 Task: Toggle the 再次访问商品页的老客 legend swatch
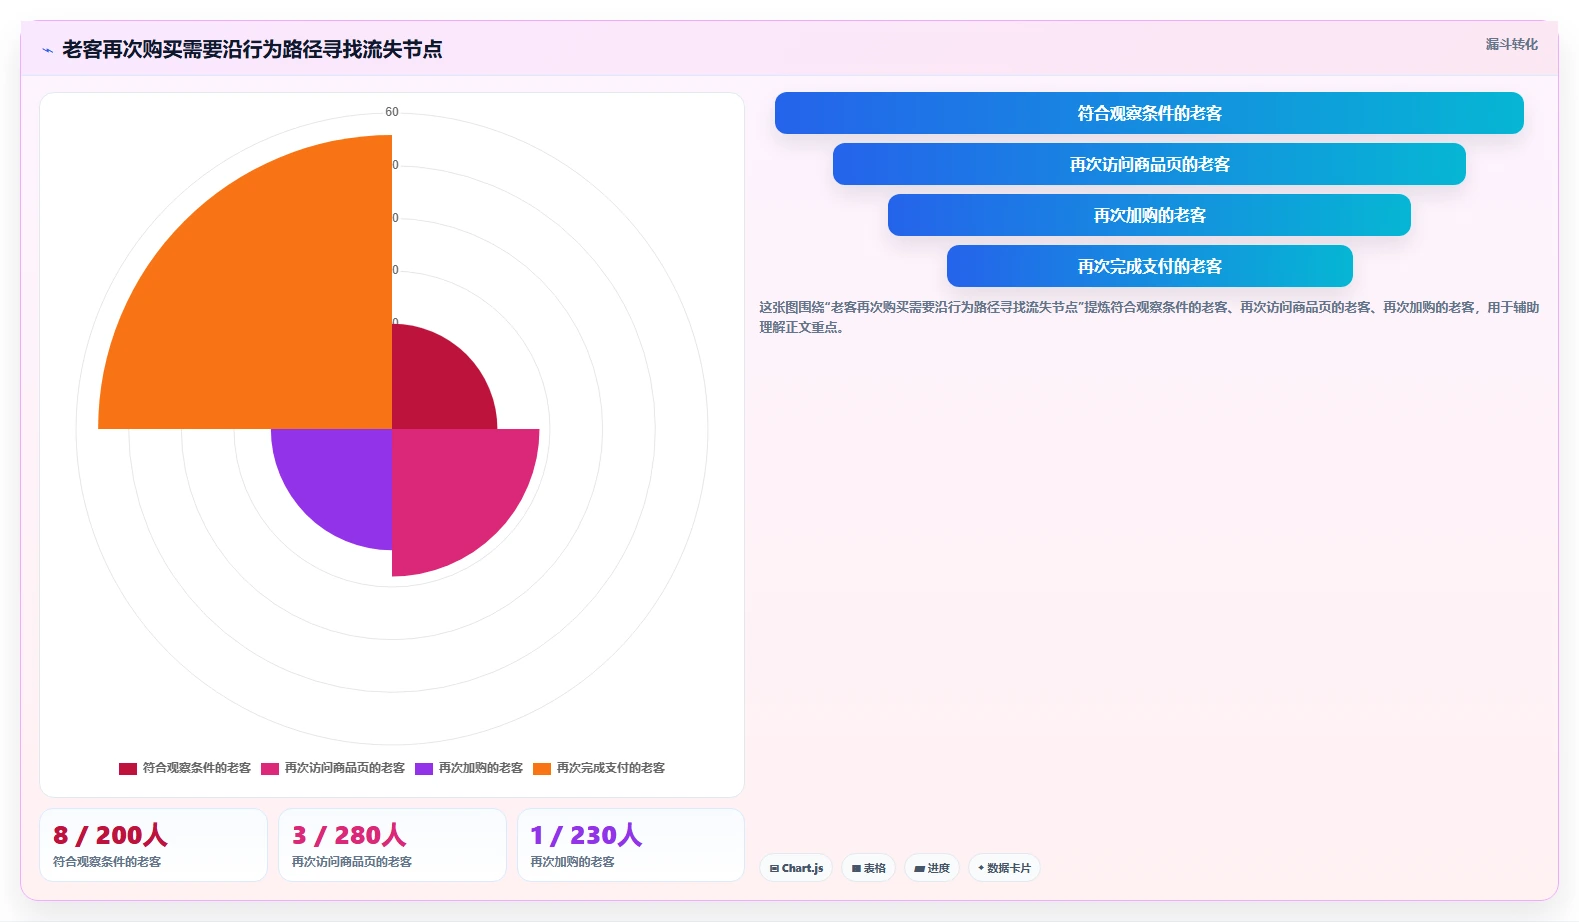click(x=270, y=768)
